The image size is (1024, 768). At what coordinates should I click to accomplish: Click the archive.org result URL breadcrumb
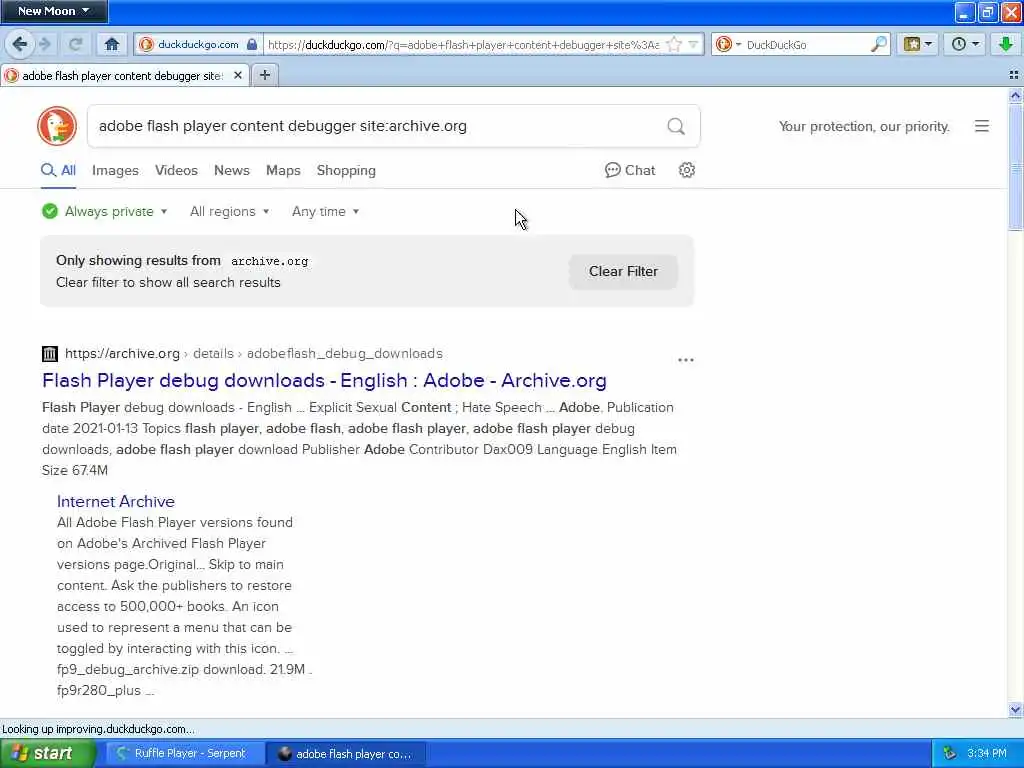(x=253, y=353)
